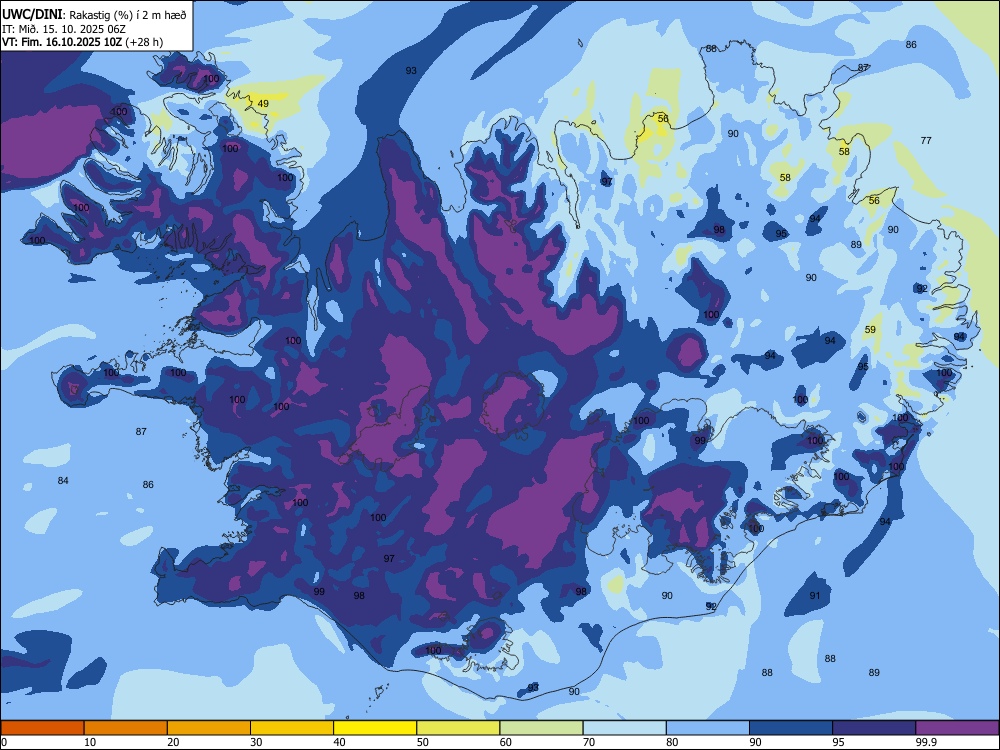Pick the light green 60–70 legend swatch
The image size is (1000, 750).
[x=541, y=728]
